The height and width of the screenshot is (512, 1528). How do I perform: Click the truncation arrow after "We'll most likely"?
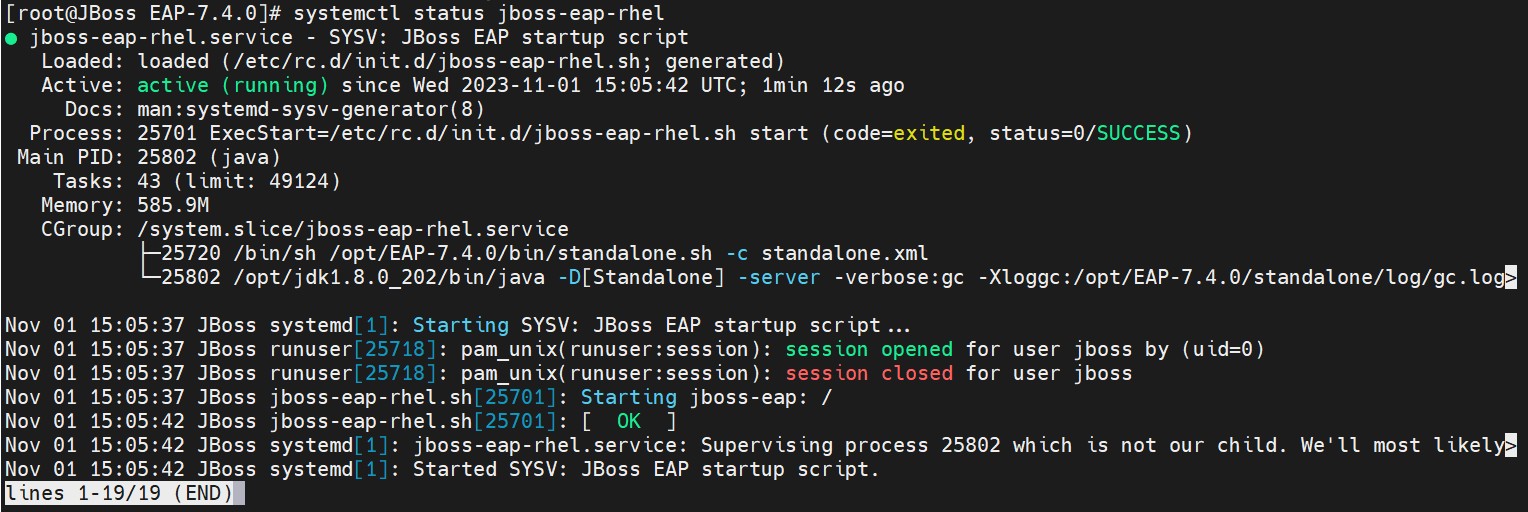[x=1510, y=446]
